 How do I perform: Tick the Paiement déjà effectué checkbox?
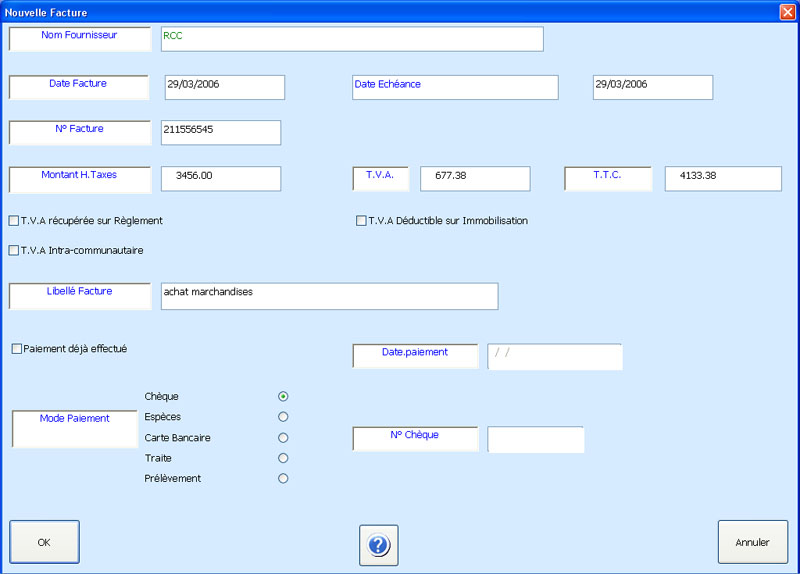[x=17, y=349]
